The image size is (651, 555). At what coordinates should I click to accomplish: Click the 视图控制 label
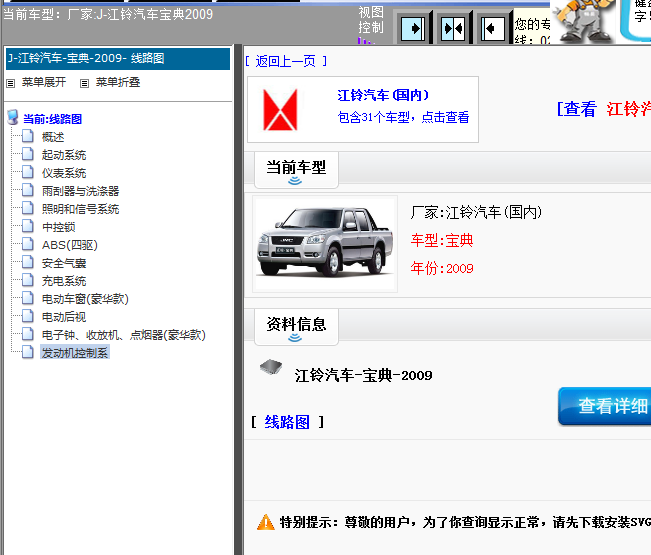(371, 20)
